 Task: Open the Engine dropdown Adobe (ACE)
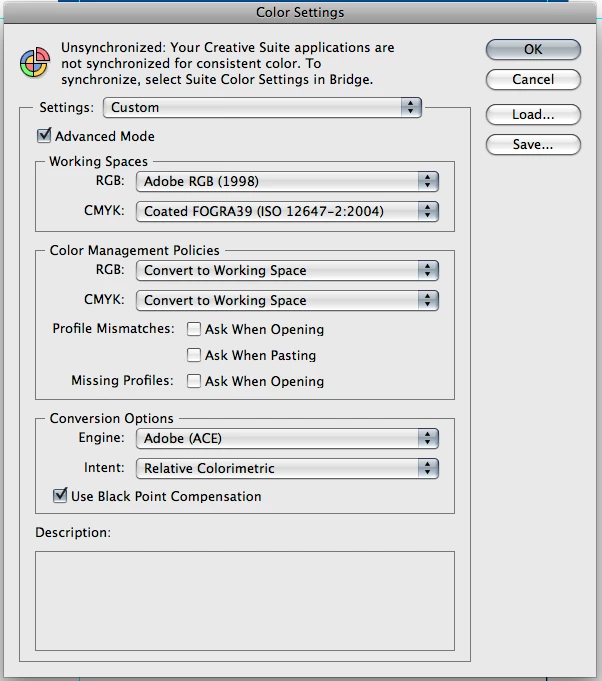287,438
